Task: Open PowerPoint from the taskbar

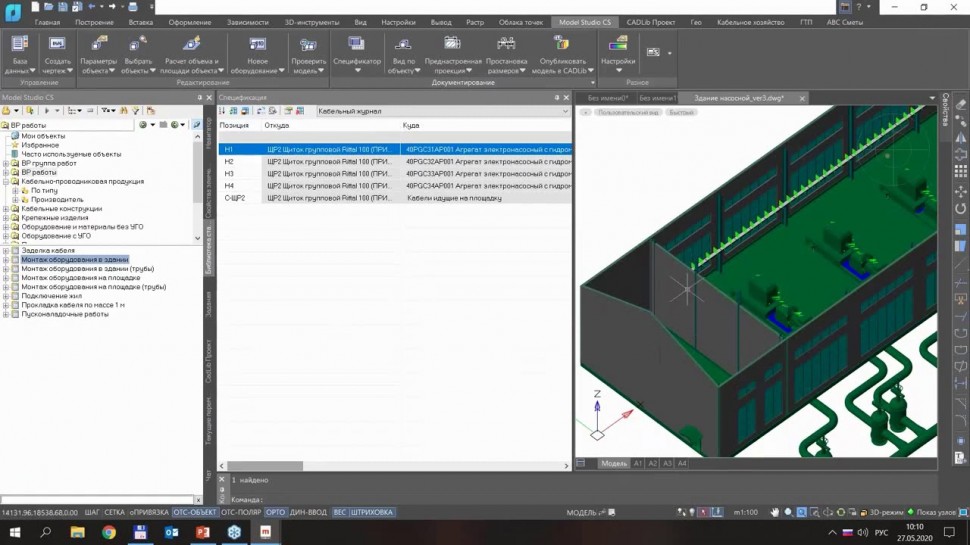Action: 203,532
